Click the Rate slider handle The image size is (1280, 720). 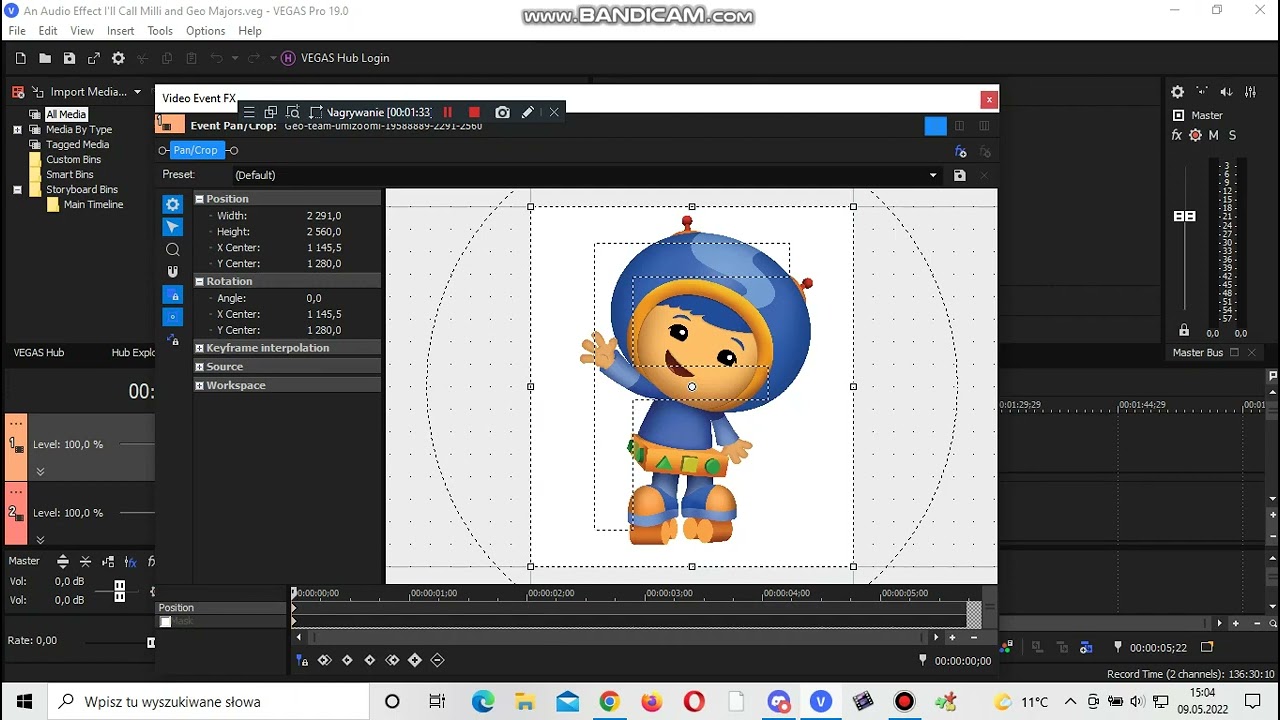tap(151, 642)
